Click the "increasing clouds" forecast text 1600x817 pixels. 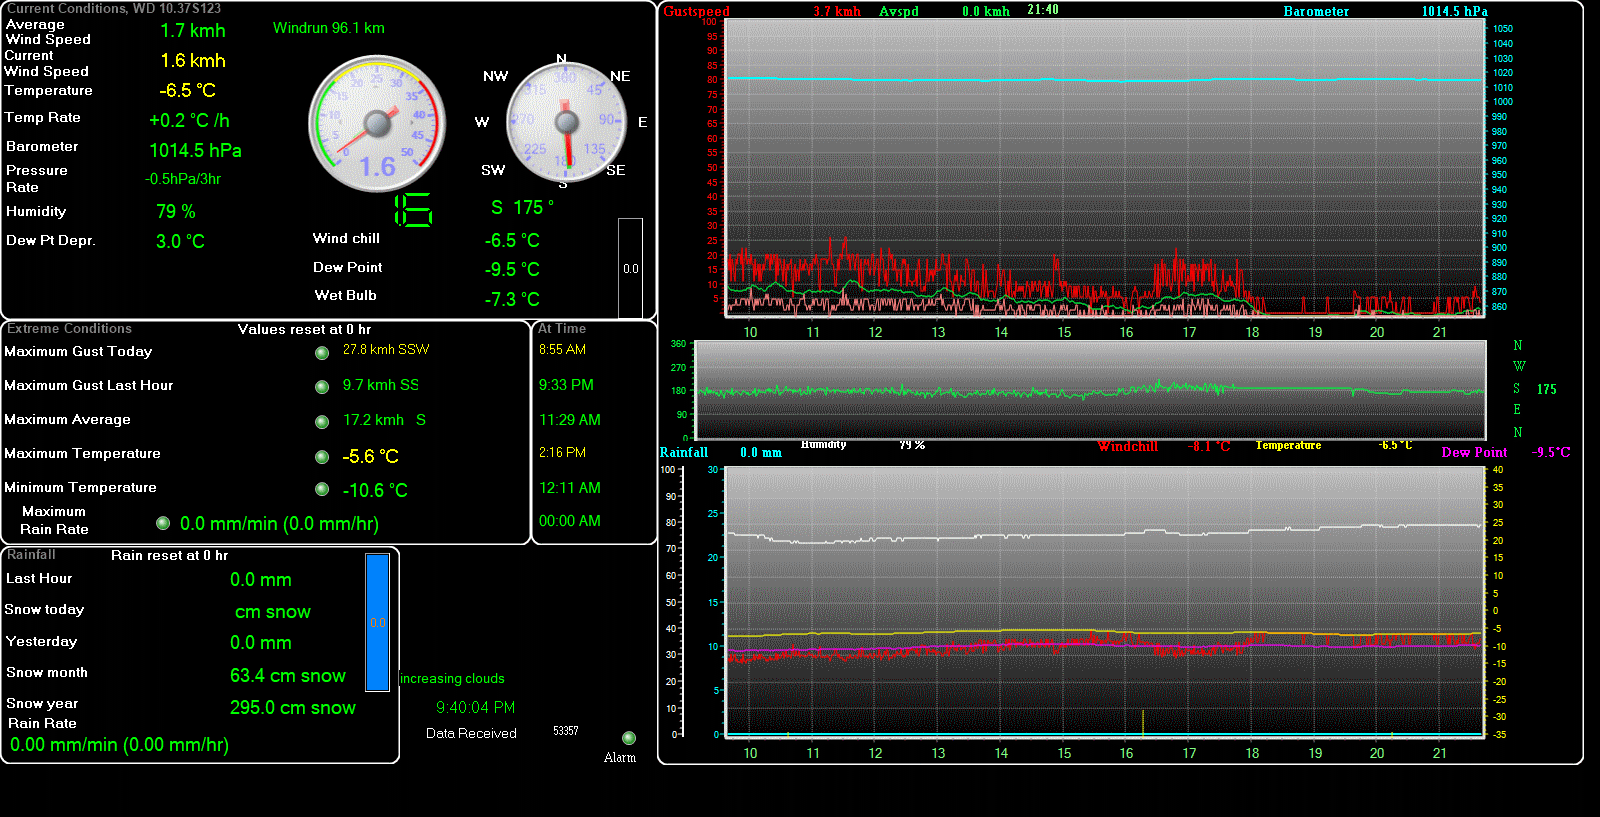click(452, 679)
